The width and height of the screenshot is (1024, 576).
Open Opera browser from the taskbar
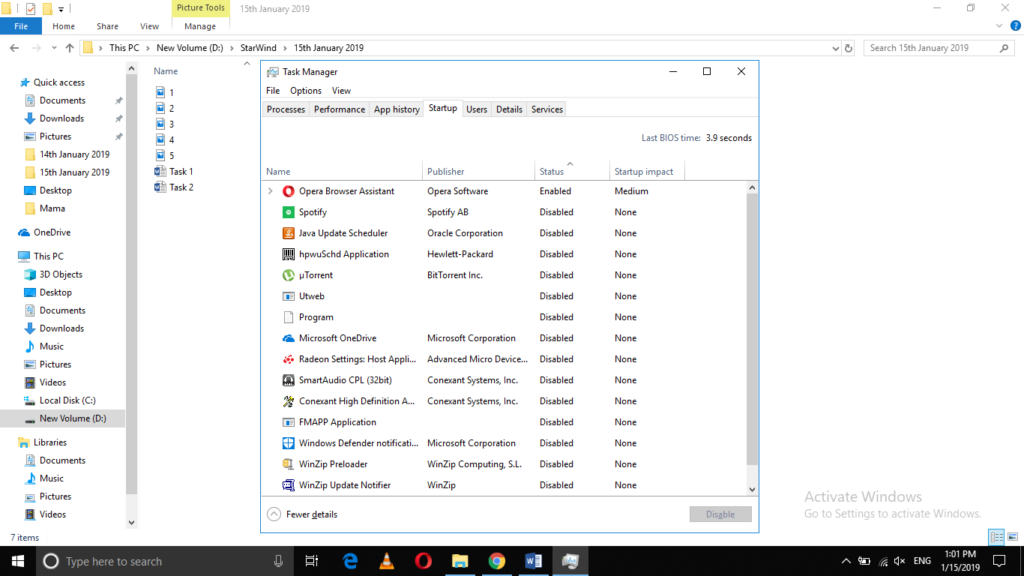tap(423, 561)
